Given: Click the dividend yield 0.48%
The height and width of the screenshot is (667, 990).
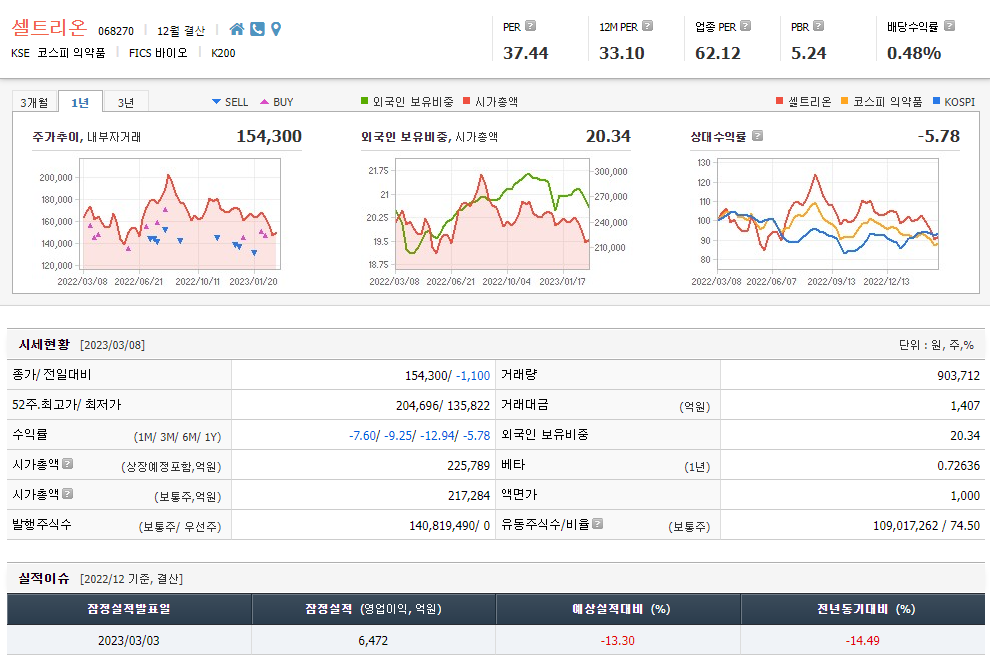Looking at the screenshot, I should coord(914,53).
